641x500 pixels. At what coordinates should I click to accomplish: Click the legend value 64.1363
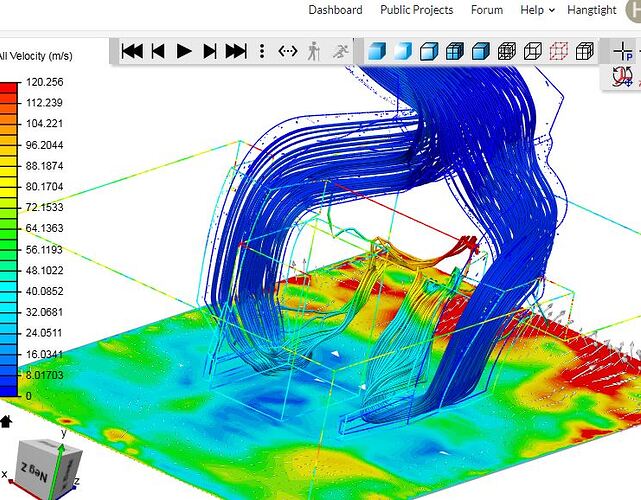pyautogui.click(x=45, y=228)
